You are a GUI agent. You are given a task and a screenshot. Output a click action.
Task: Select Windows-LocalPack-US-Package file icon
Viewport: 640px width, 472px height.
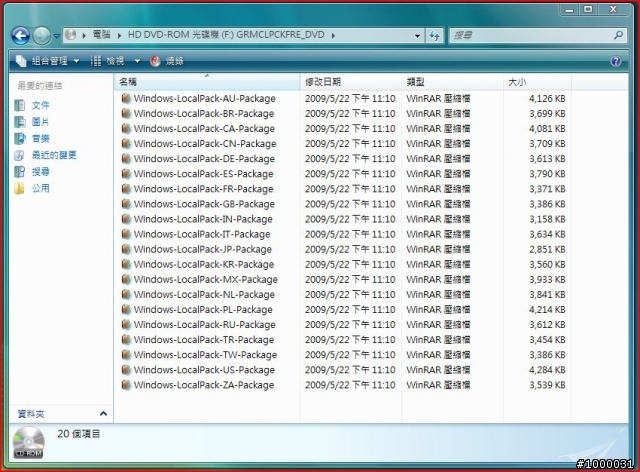coord(126,370)
